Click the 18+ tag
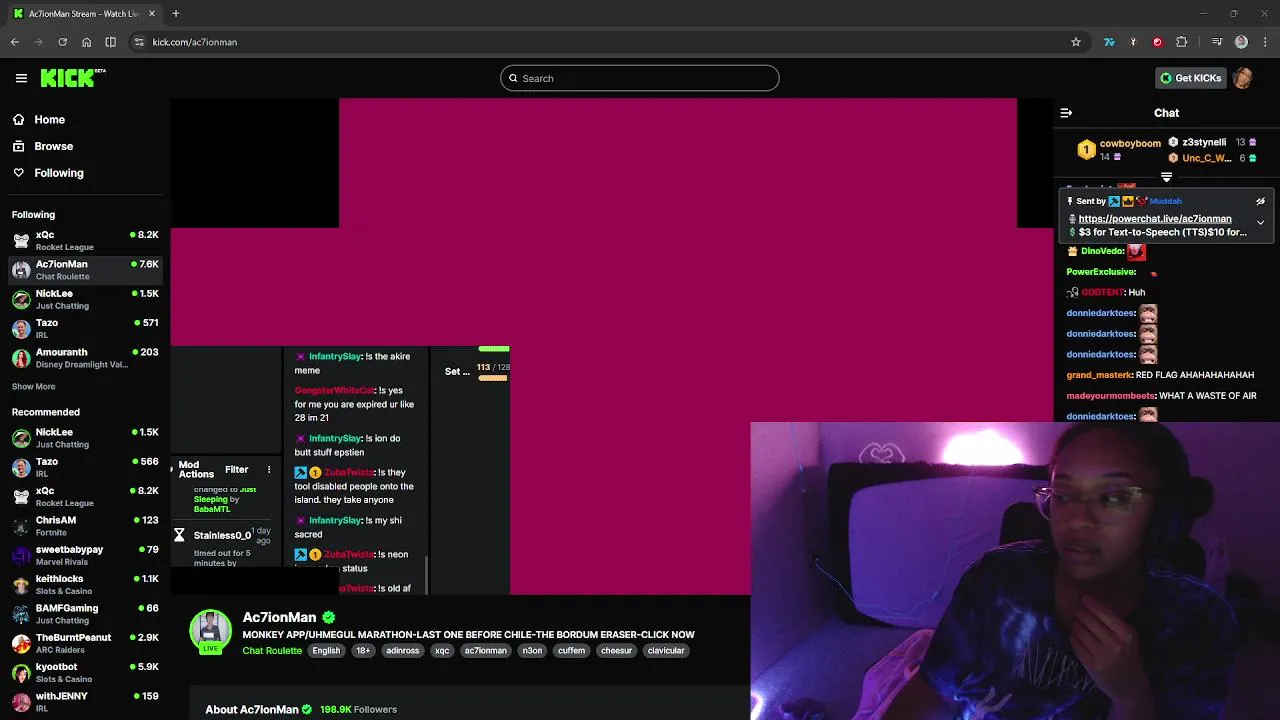The image size is (1280, 720). [x=363, y=650]
